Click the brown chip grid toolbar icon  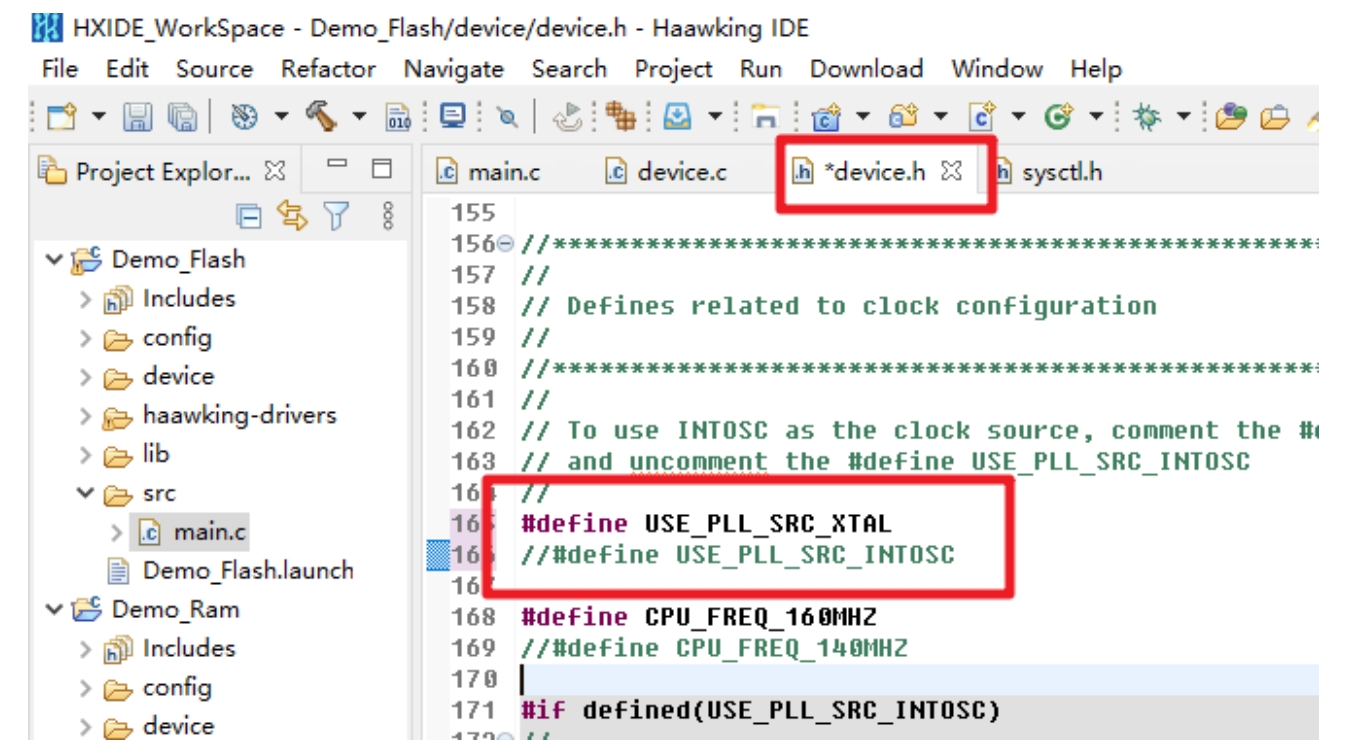(620, 118)
